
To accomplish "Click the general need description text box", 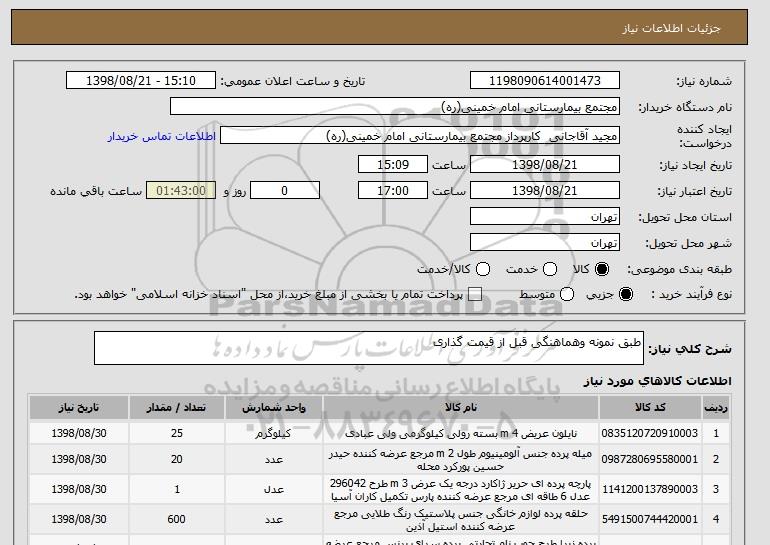I will [369, 348].
